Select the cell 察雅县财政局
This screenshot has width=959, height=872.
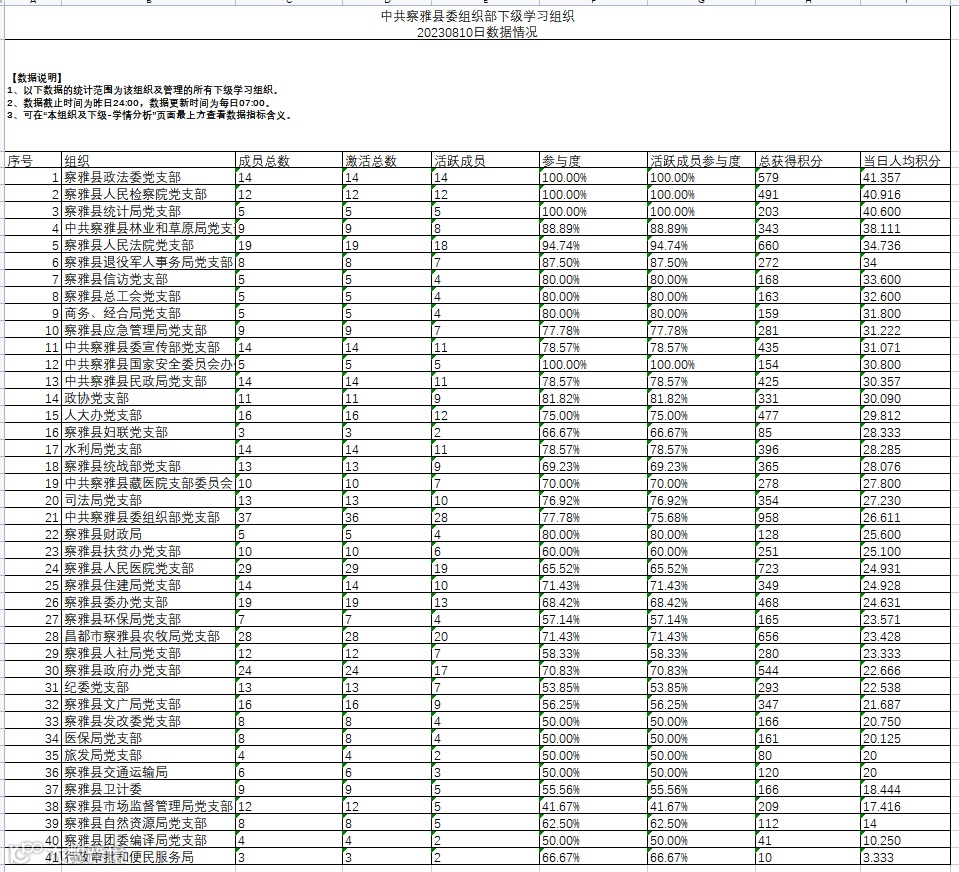tap(149, 534)
